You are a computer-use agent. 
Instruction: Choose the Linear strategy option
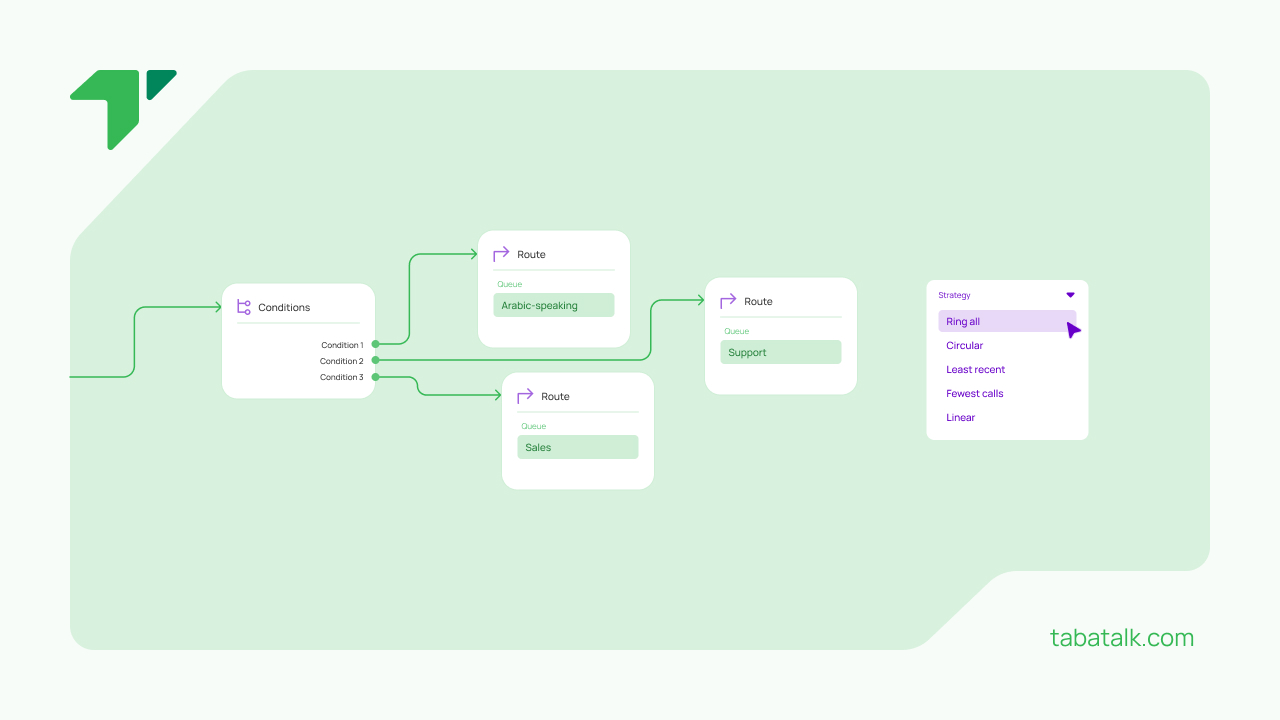961,418
